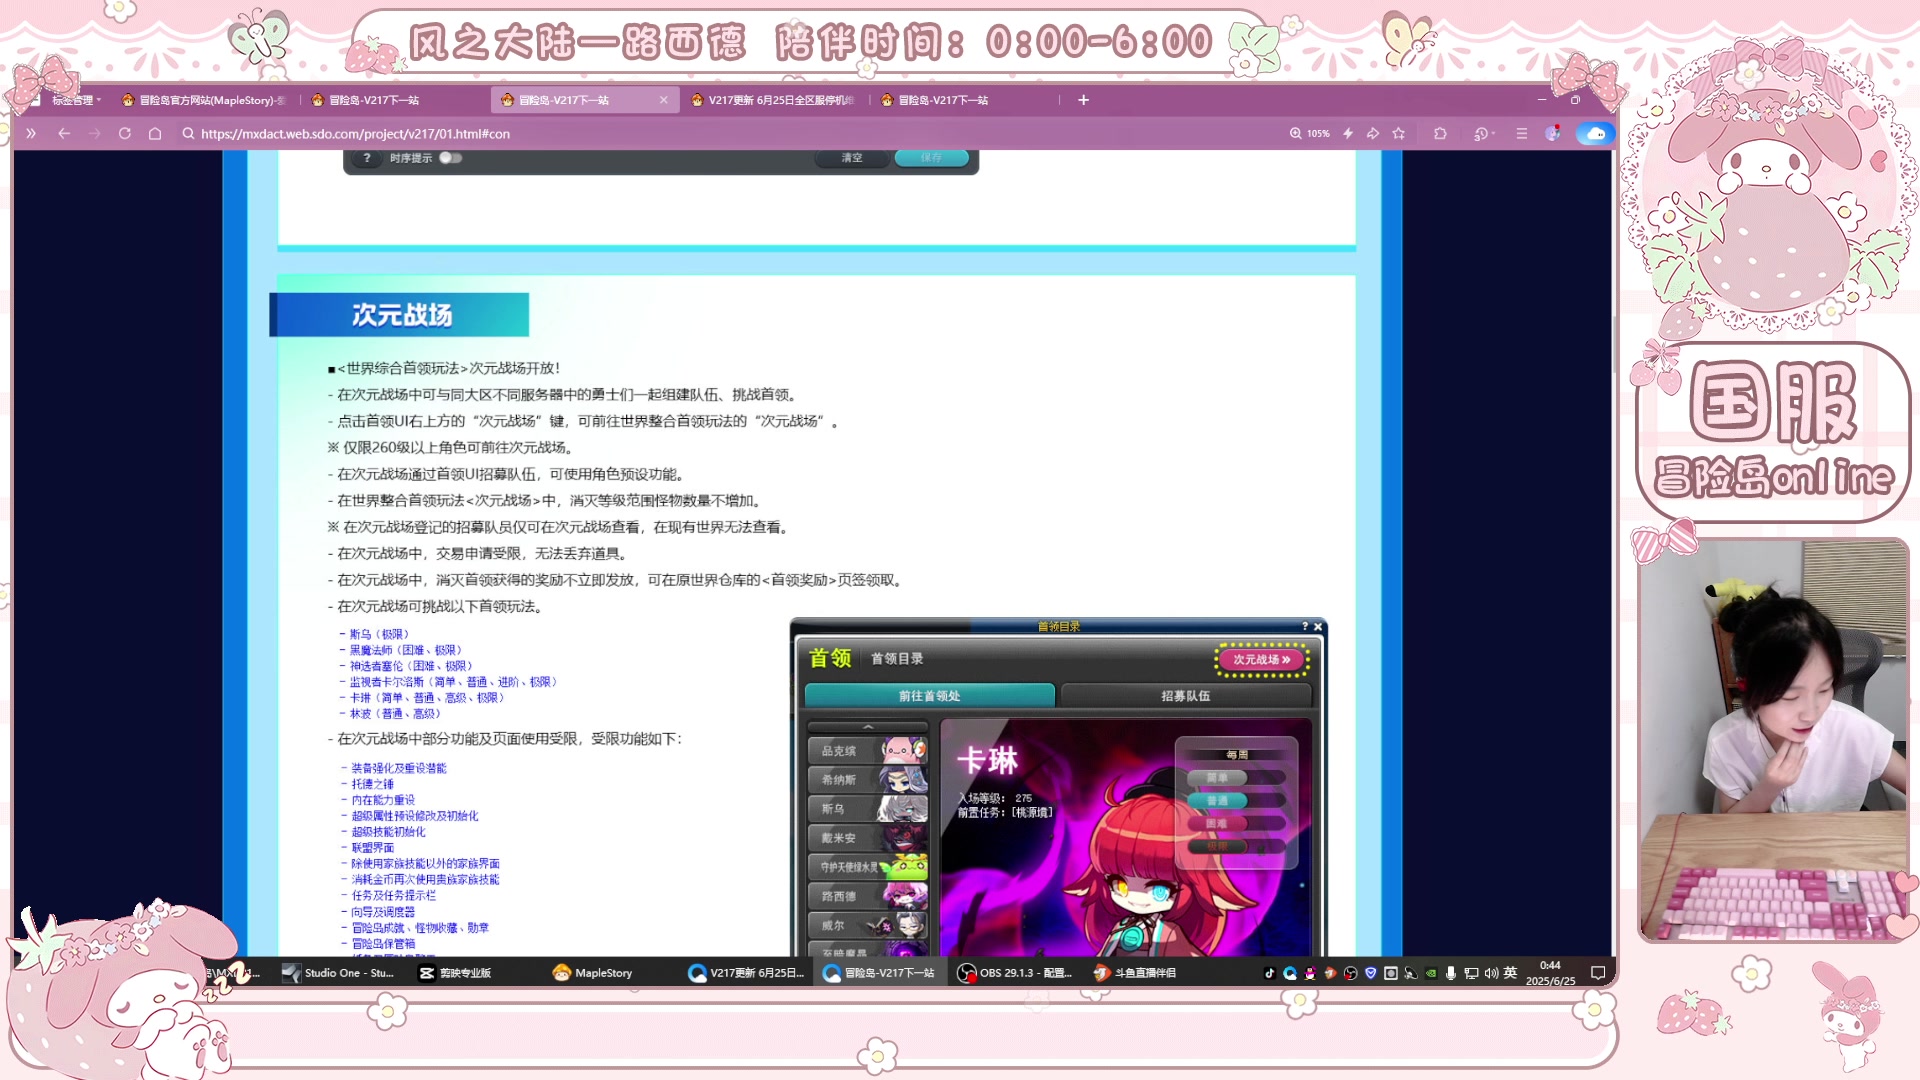Open OBS 29.1.3 from the taskbar
The height and width of the screenshot is (1080, 1920).
click(1015, 973)
